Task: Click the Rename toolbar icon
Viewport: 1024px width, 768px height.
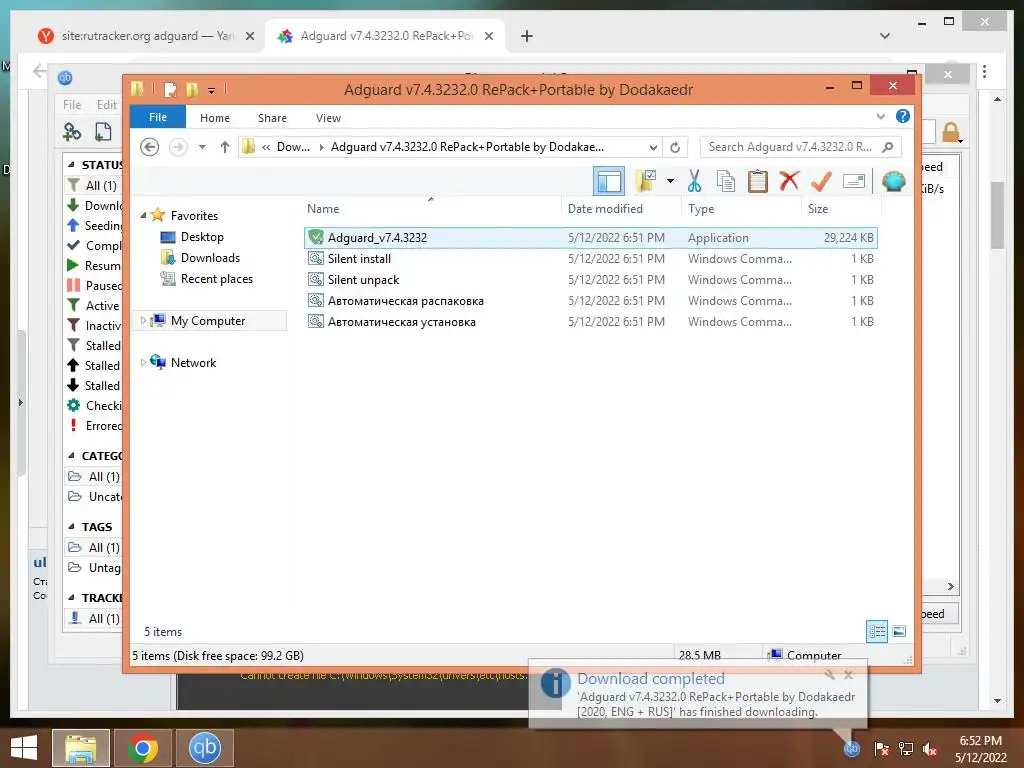Action: tap(854, 181)
